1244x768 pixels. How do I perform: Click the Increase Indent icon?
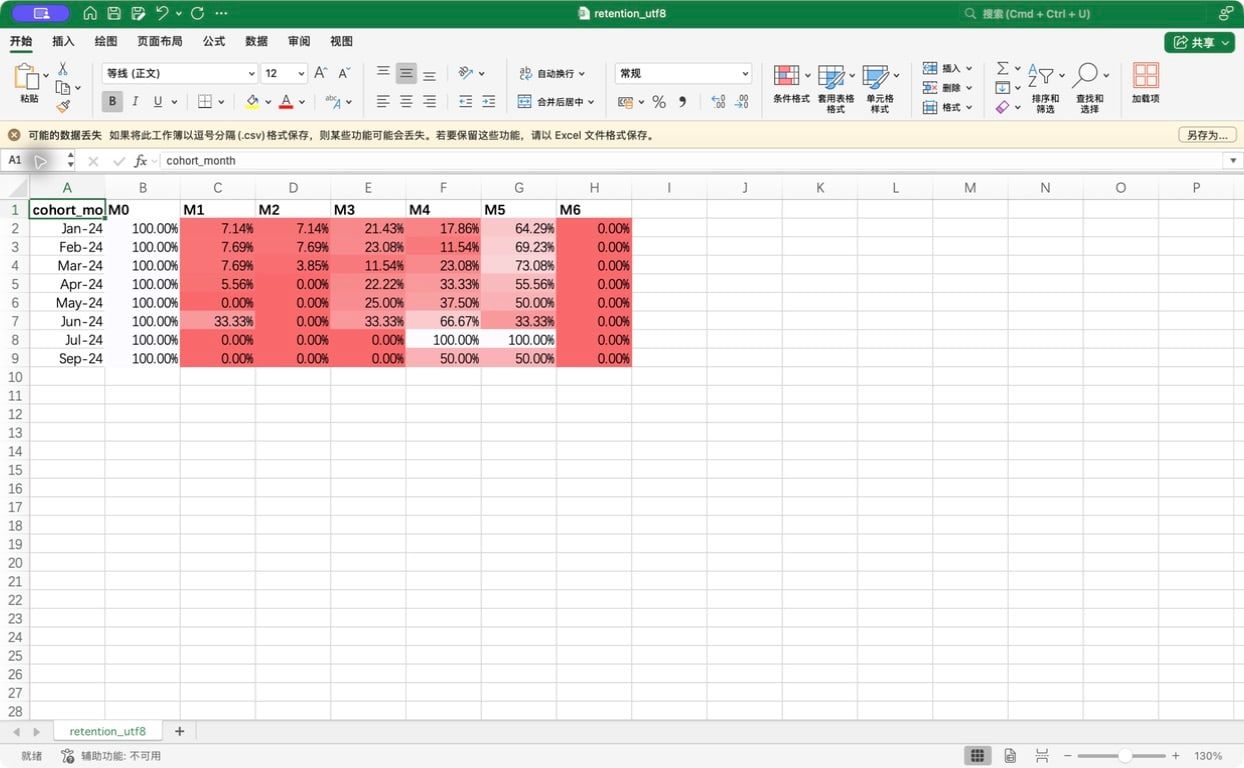(x=488, y=101)
